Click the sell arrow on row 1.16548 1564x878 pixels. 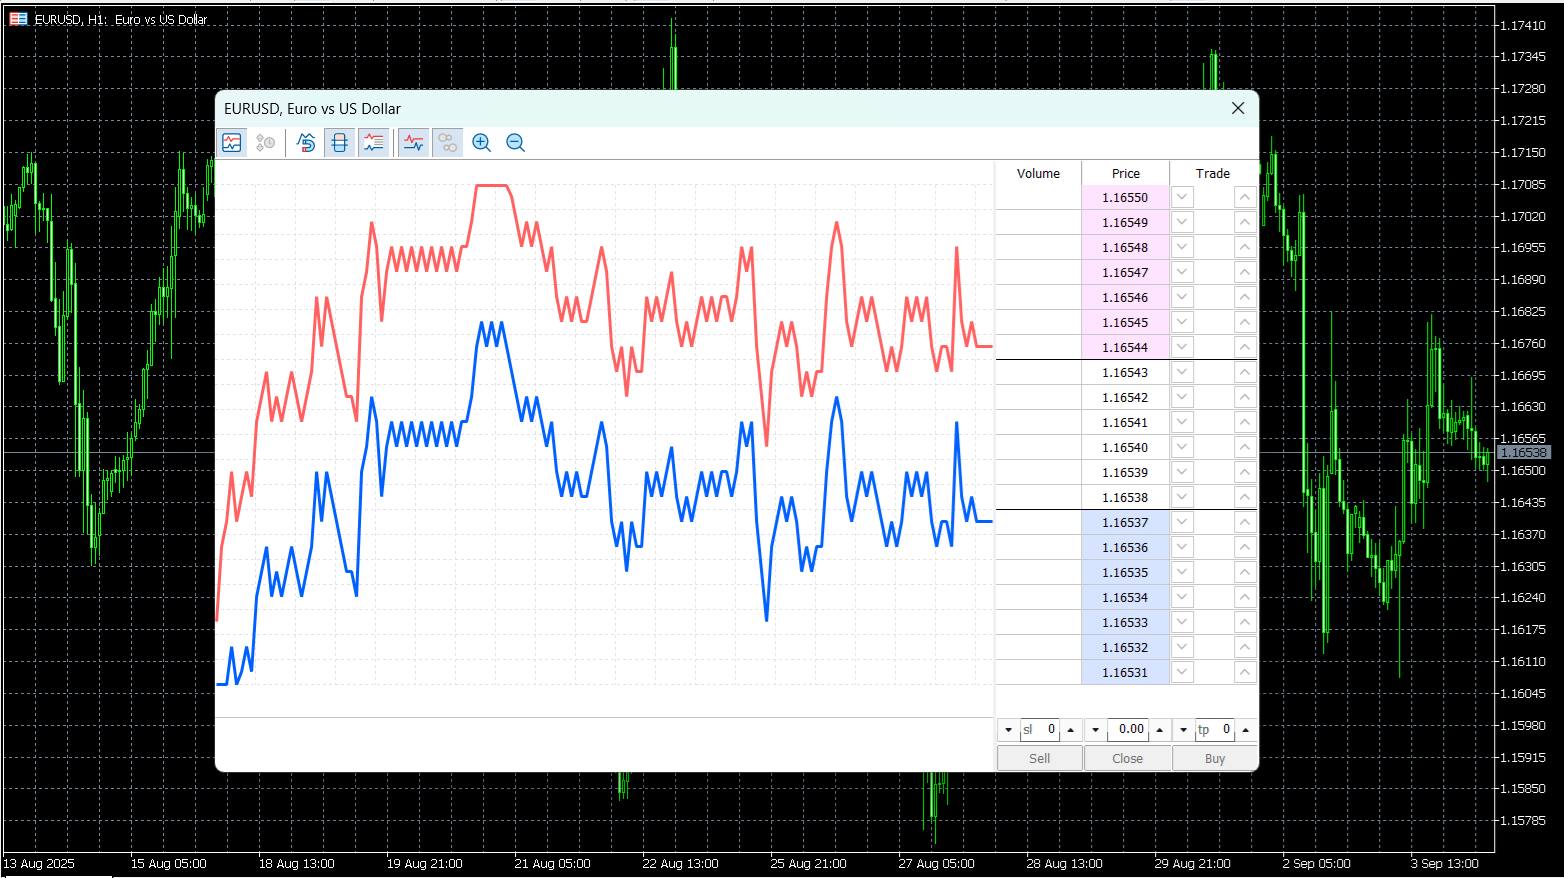(1182, 247)
